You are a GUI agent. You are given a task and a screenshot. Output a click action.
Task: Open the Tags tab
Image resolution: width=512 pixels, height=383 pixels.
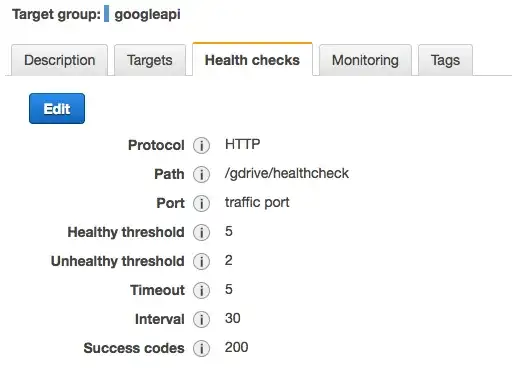coord(445,60)
